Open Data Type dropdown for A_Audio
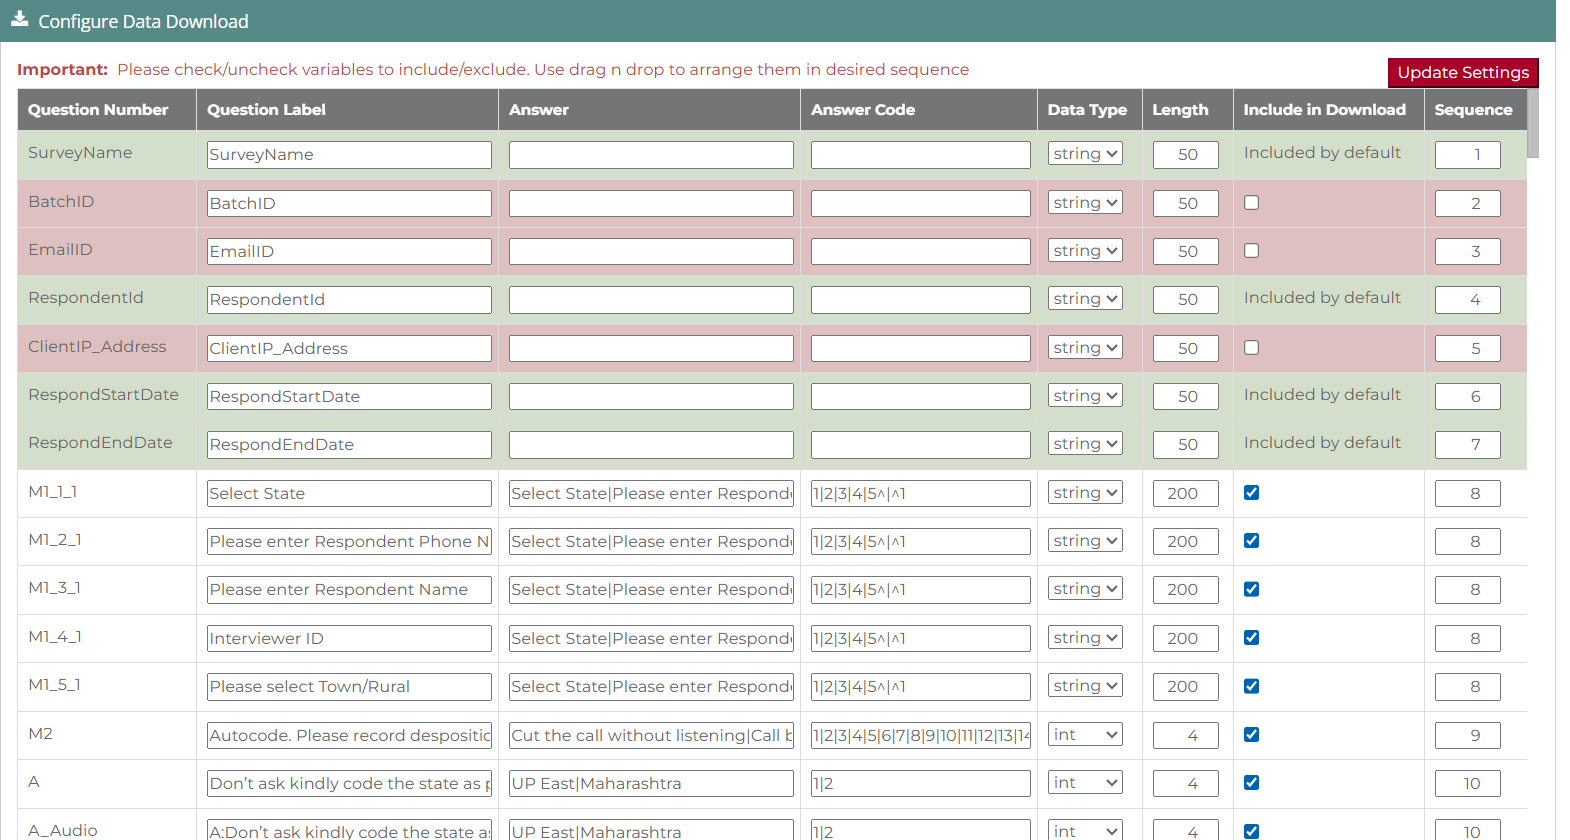The width and height of the screenshot is (1570, 840). pyautogui.click(x=1085, y=830)
